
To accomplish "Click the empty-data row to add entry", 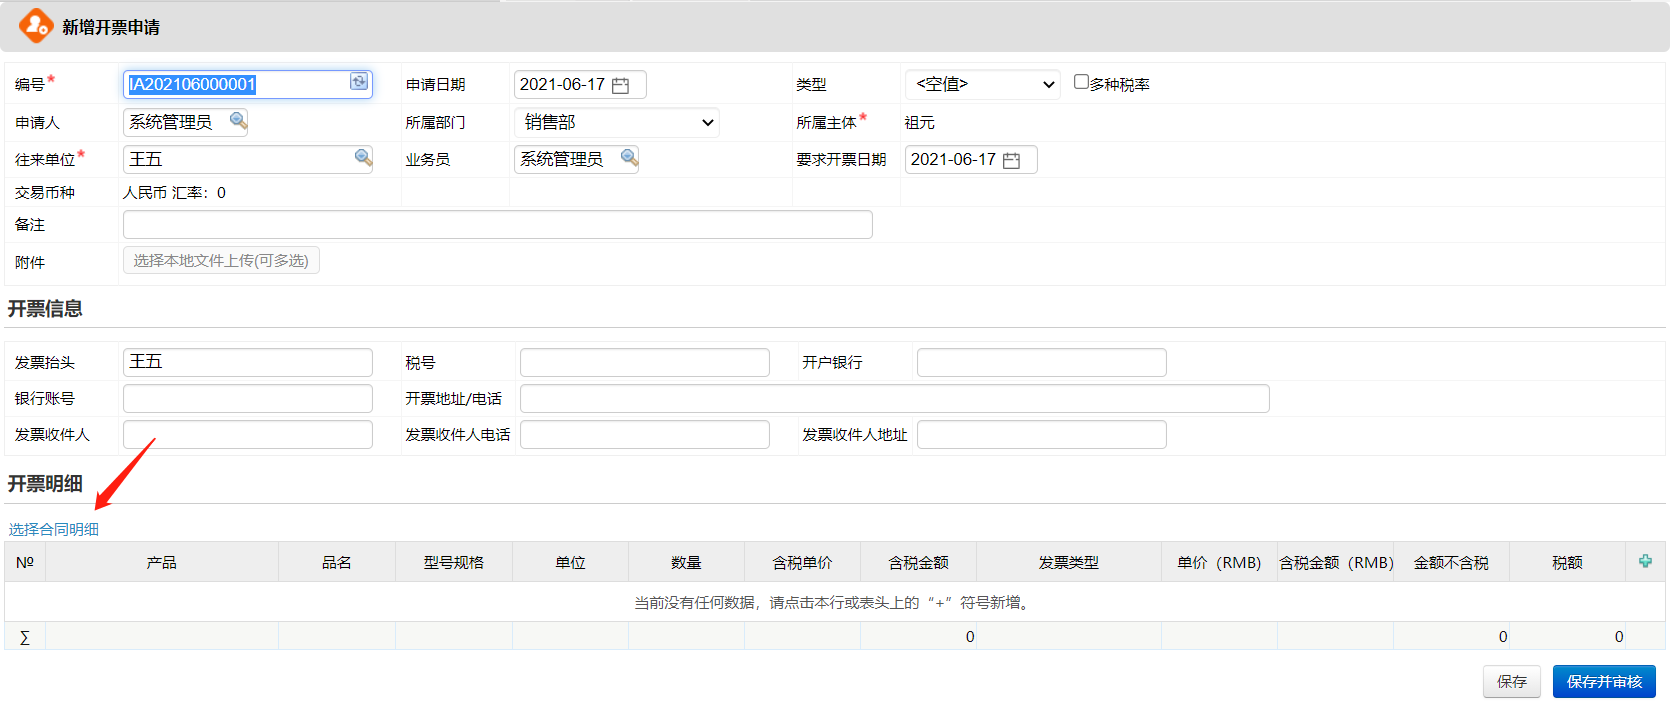I will point(833,602).
